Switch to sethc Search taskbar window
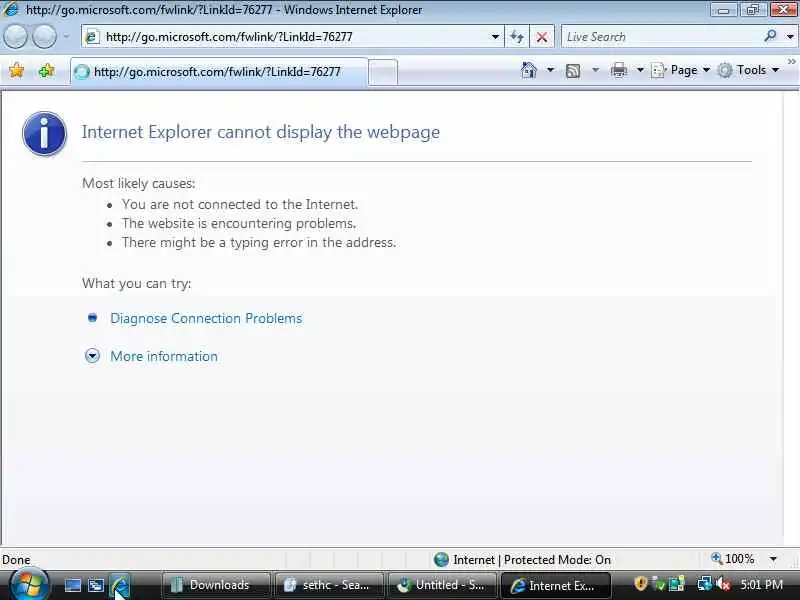Image resolution: width=800 pixels, height=600 pixels. (329, 585)
